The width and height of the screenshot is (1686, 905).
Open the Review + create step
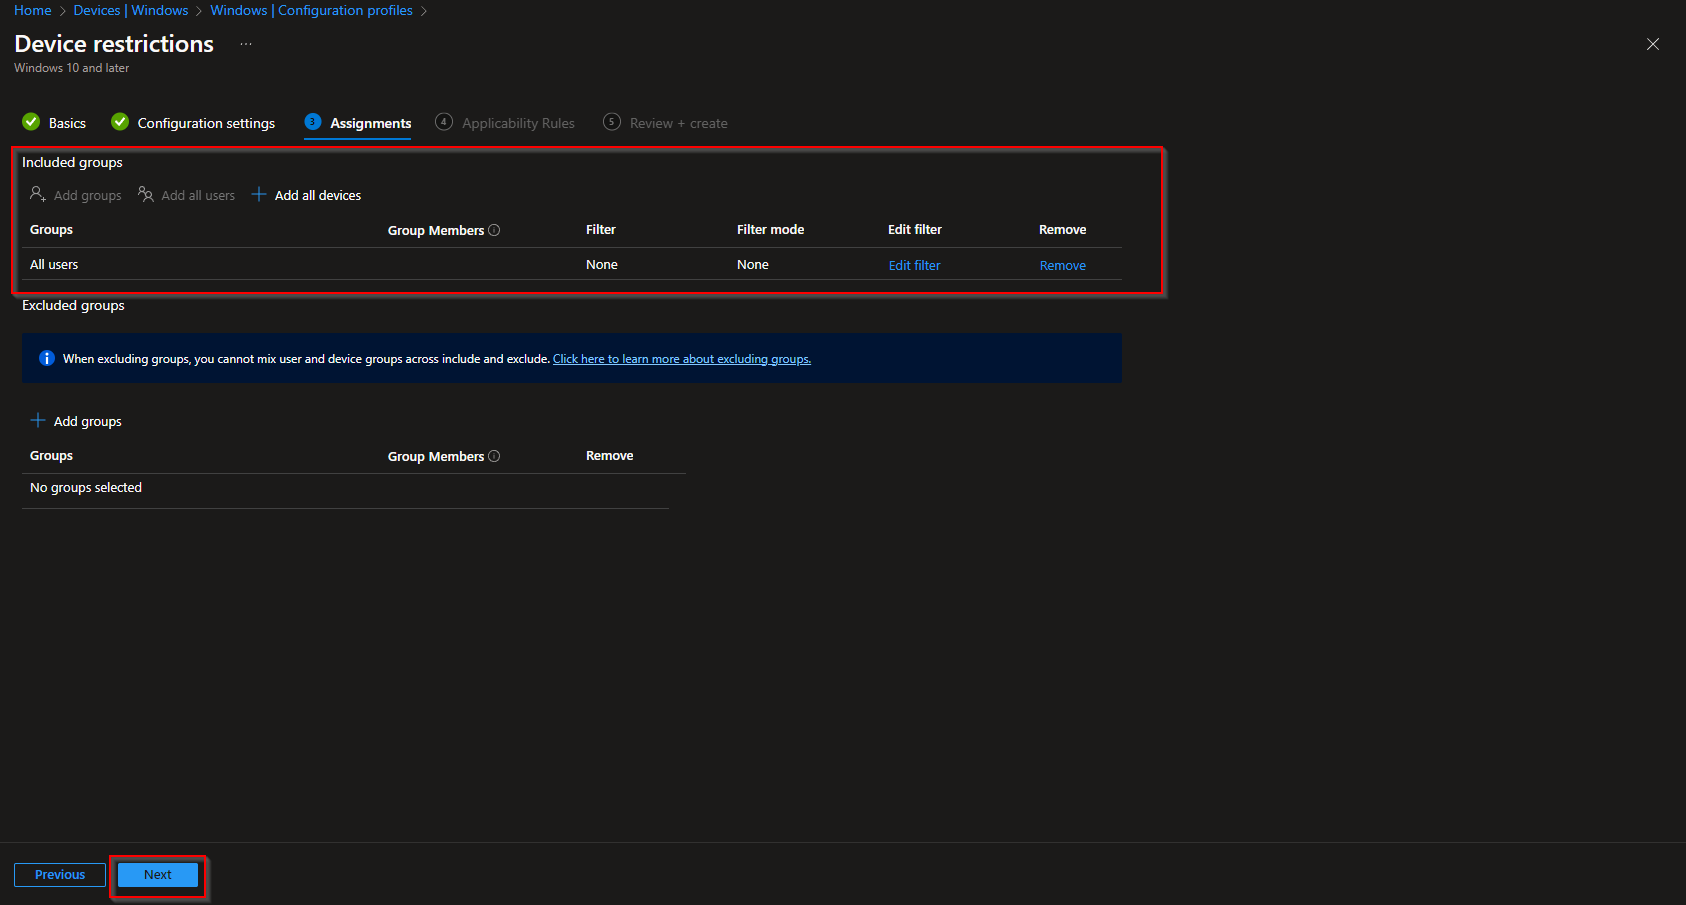678,122
